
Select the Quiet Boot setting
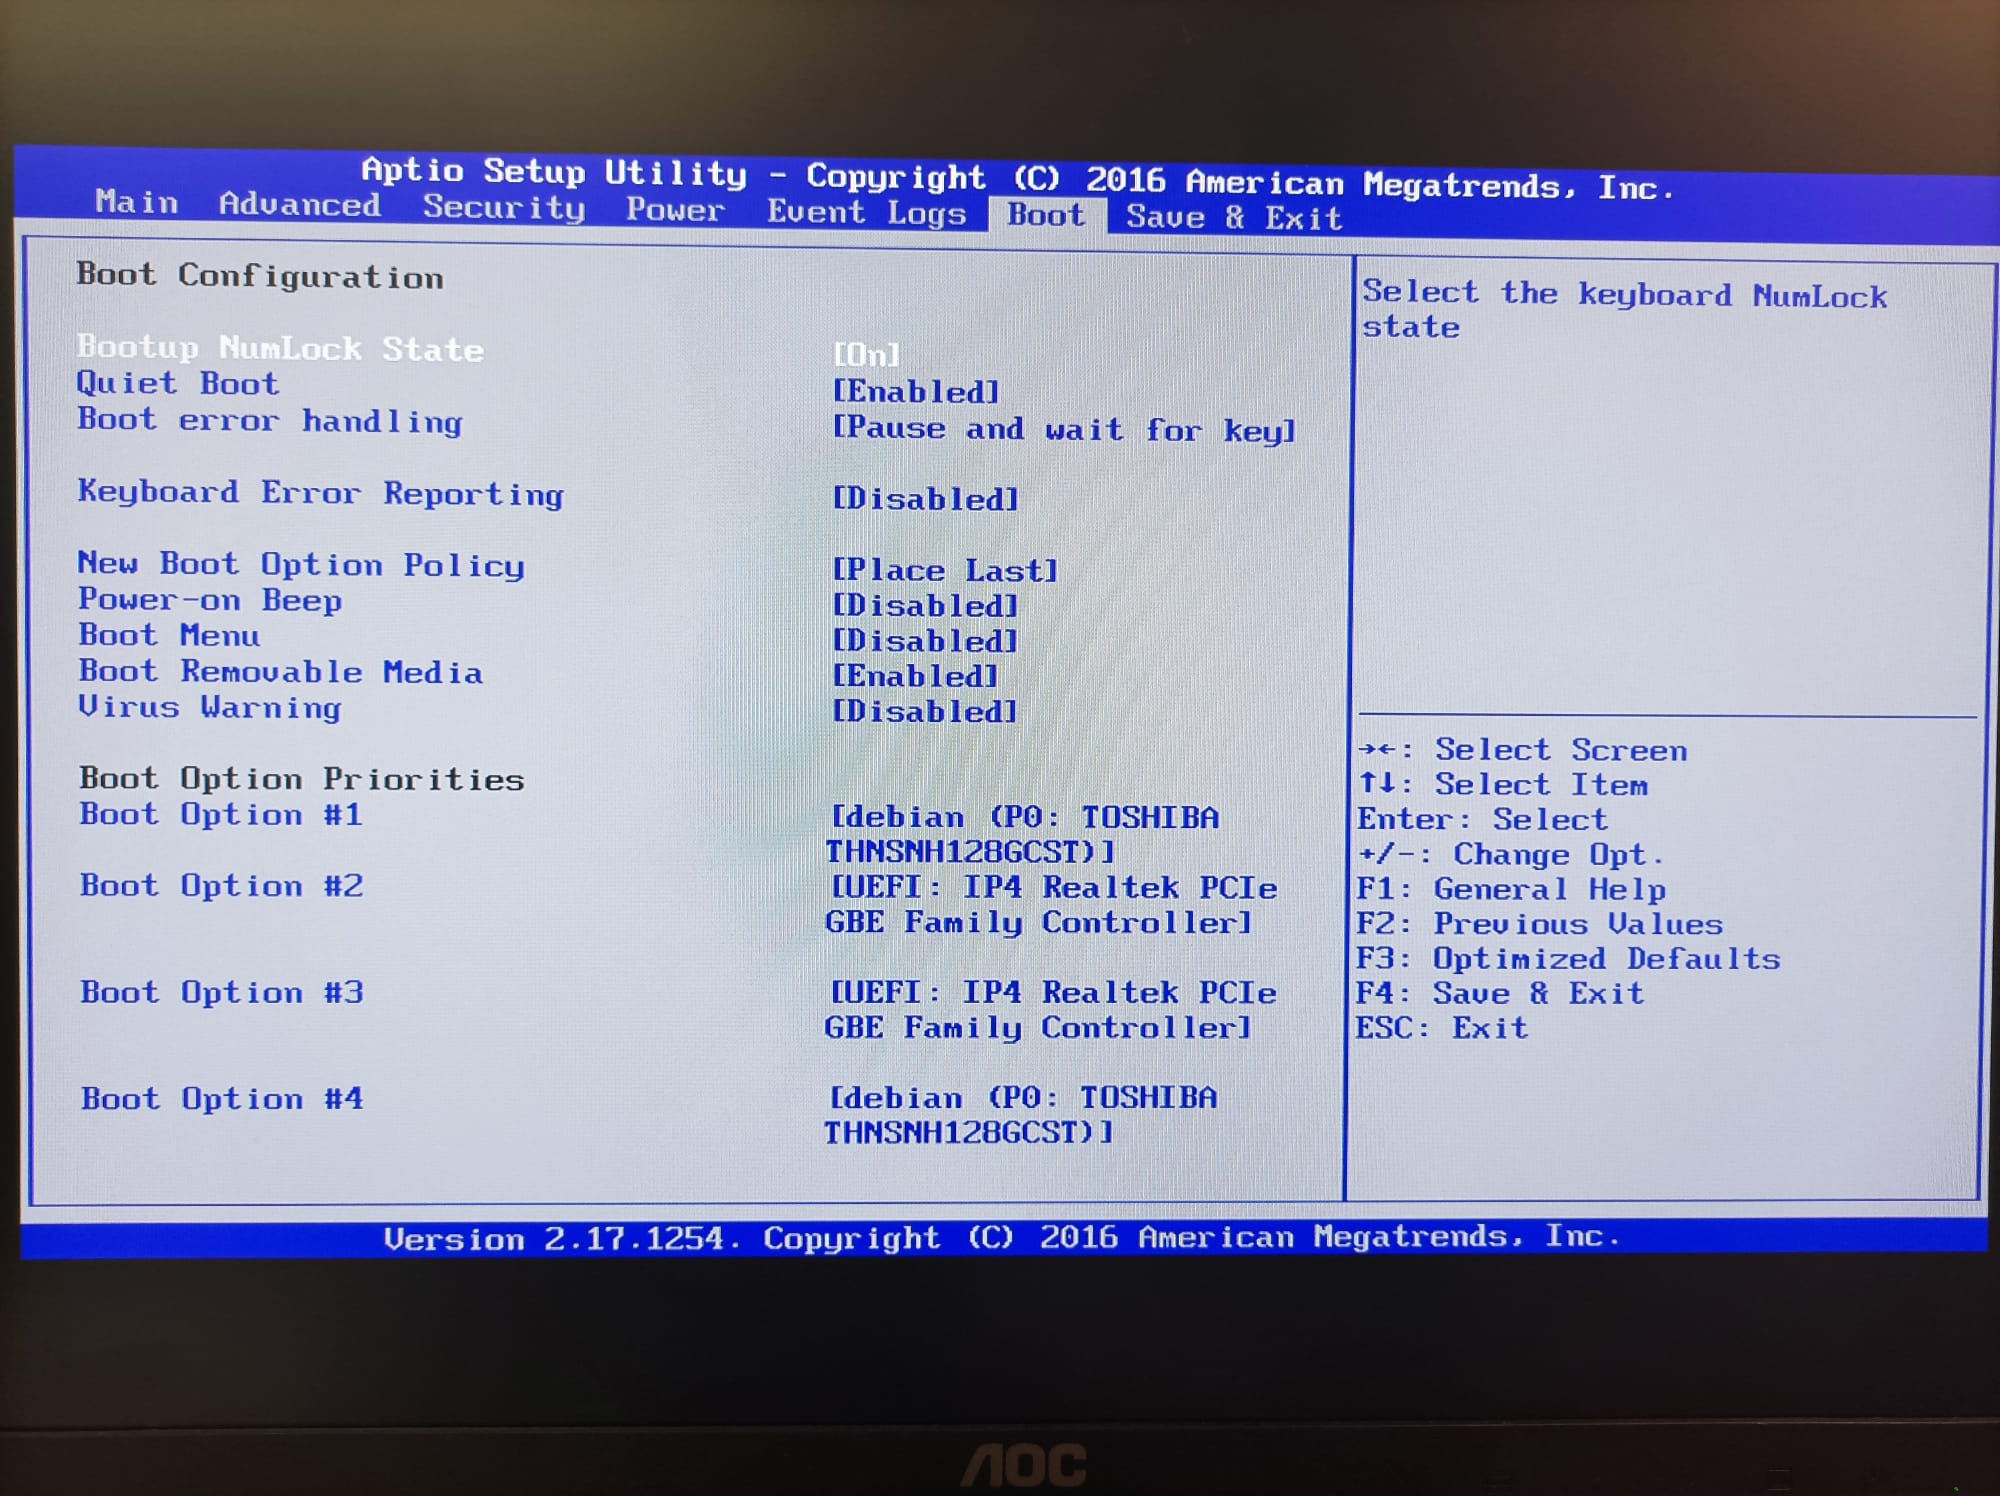pos(178,383)
